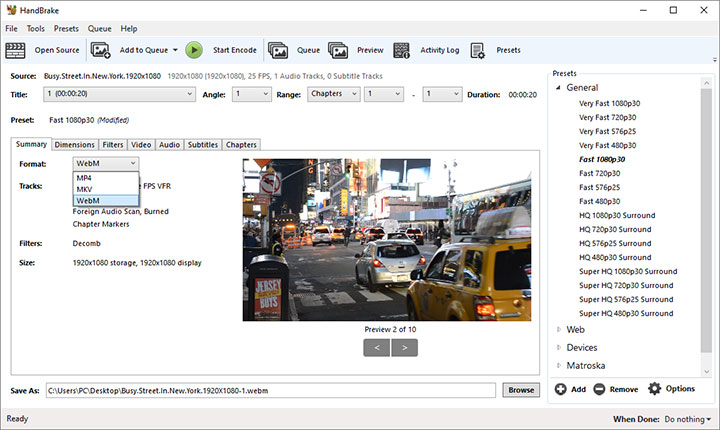Screen dimensions: 720x430
Task: Click the Add preset plus icon
Action: click(561, 388)
